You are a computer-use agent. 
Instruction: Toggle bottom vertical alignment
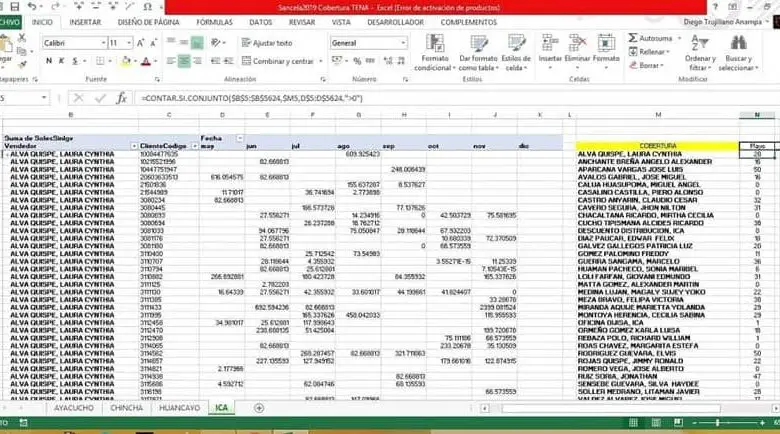tap(197, 43)
